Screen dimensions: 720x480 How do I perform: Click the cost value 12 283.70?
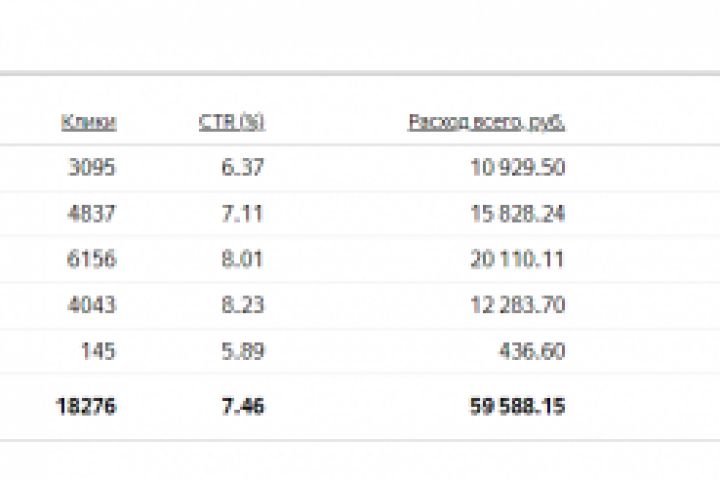pyautogui.click(x=517, y=306)
